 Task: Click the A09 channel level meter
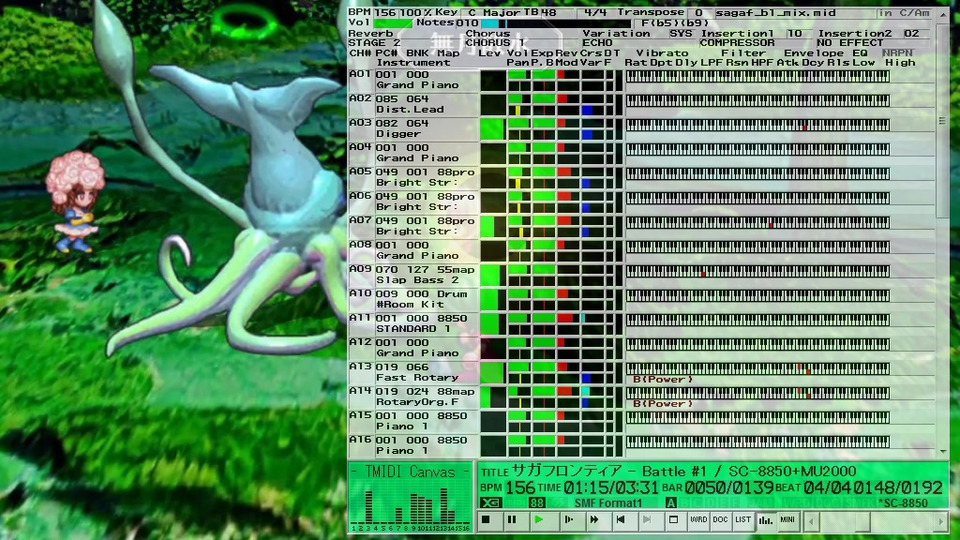[x=493, y=276]
